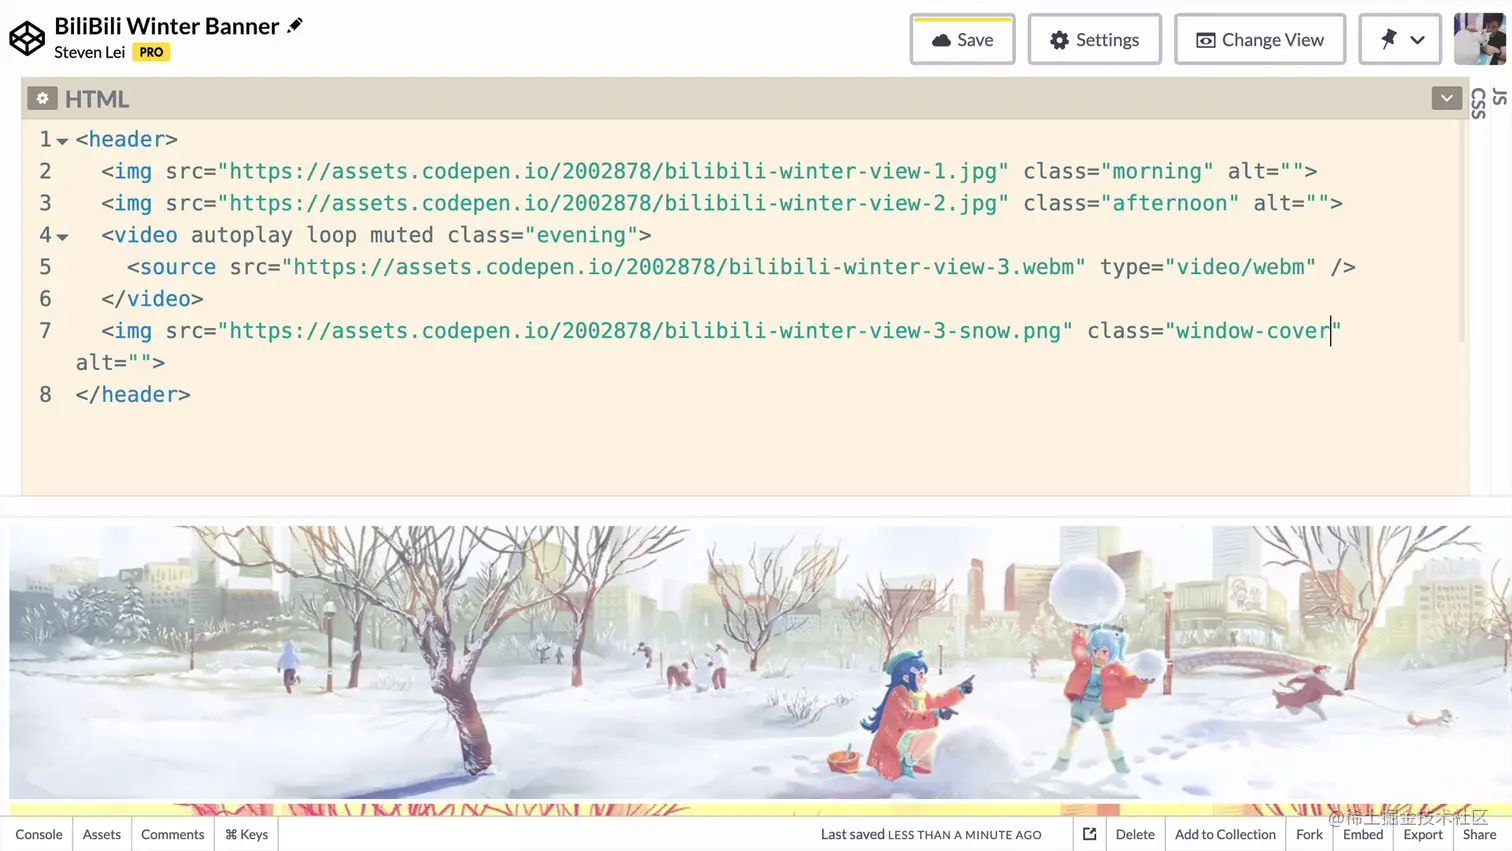The width and height of the screenshot is (1512, 851).
Task: Click the "window-cover" class value
Action: pos(1253,331)
